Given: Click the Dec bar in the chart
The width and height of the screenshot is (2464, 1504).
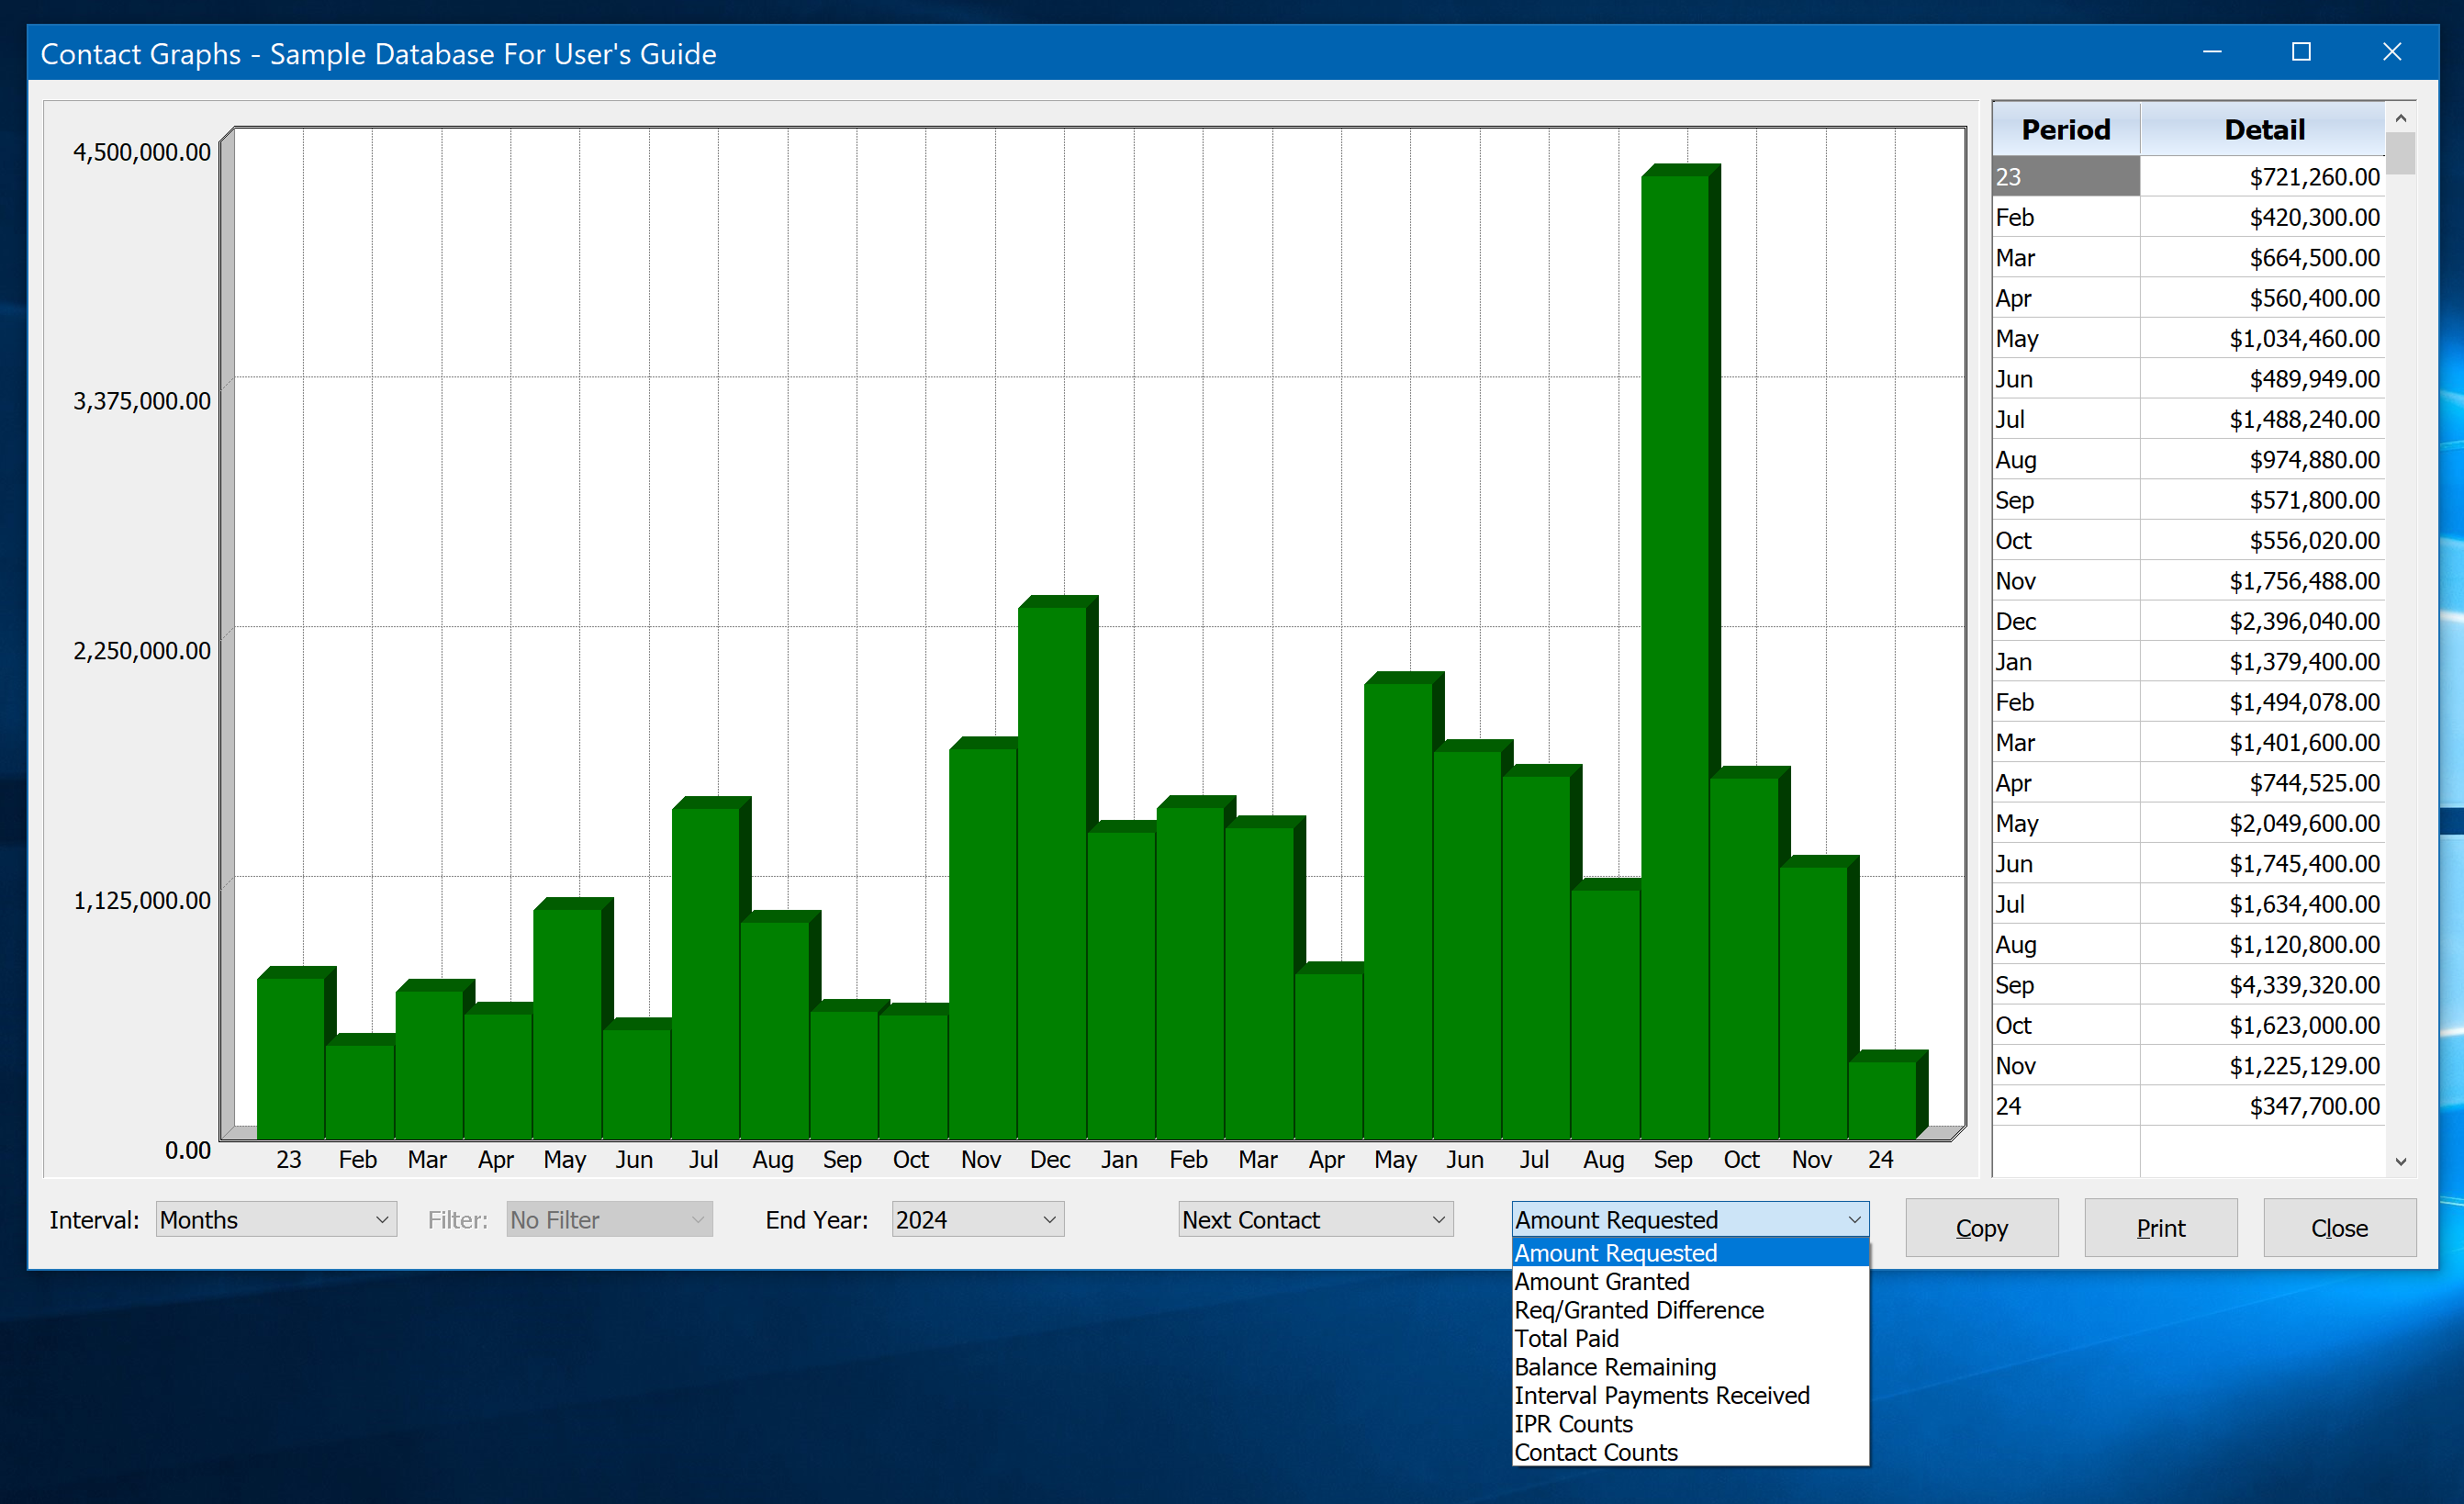Looking at the screenshot, I should [1052, 870].
